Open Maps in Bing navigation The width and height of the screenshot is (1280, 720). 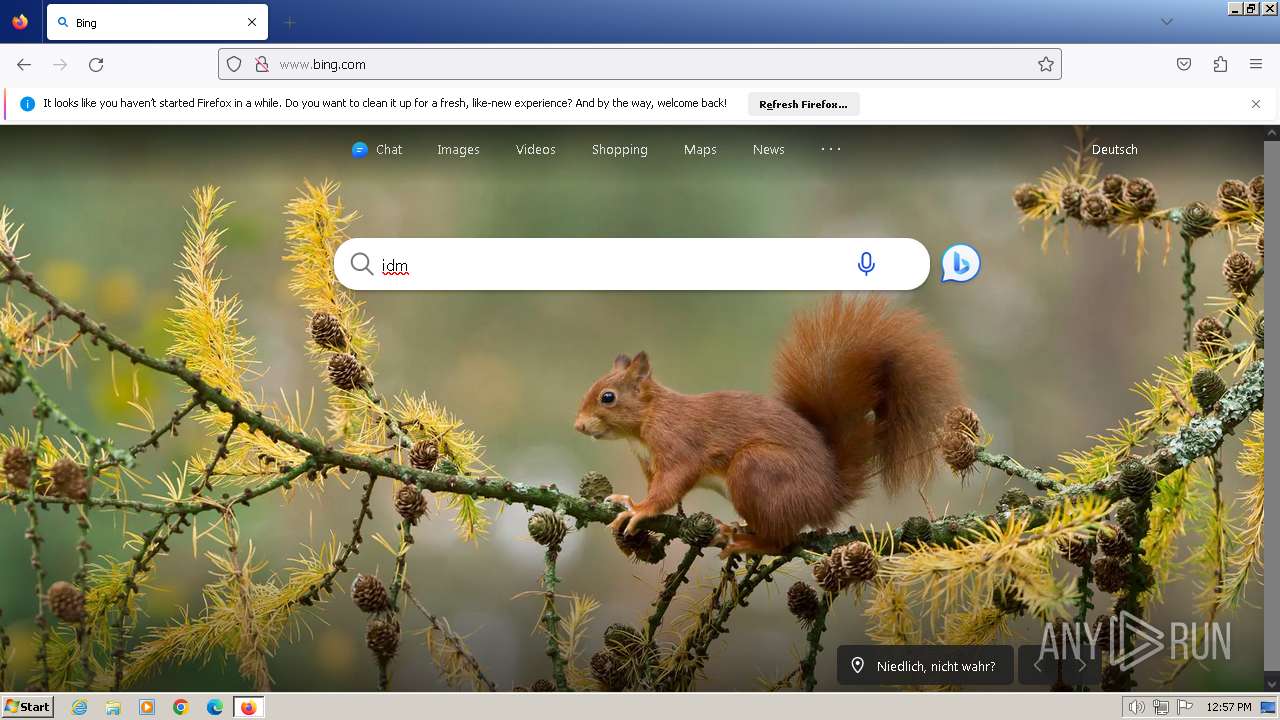tap(700, 149)
